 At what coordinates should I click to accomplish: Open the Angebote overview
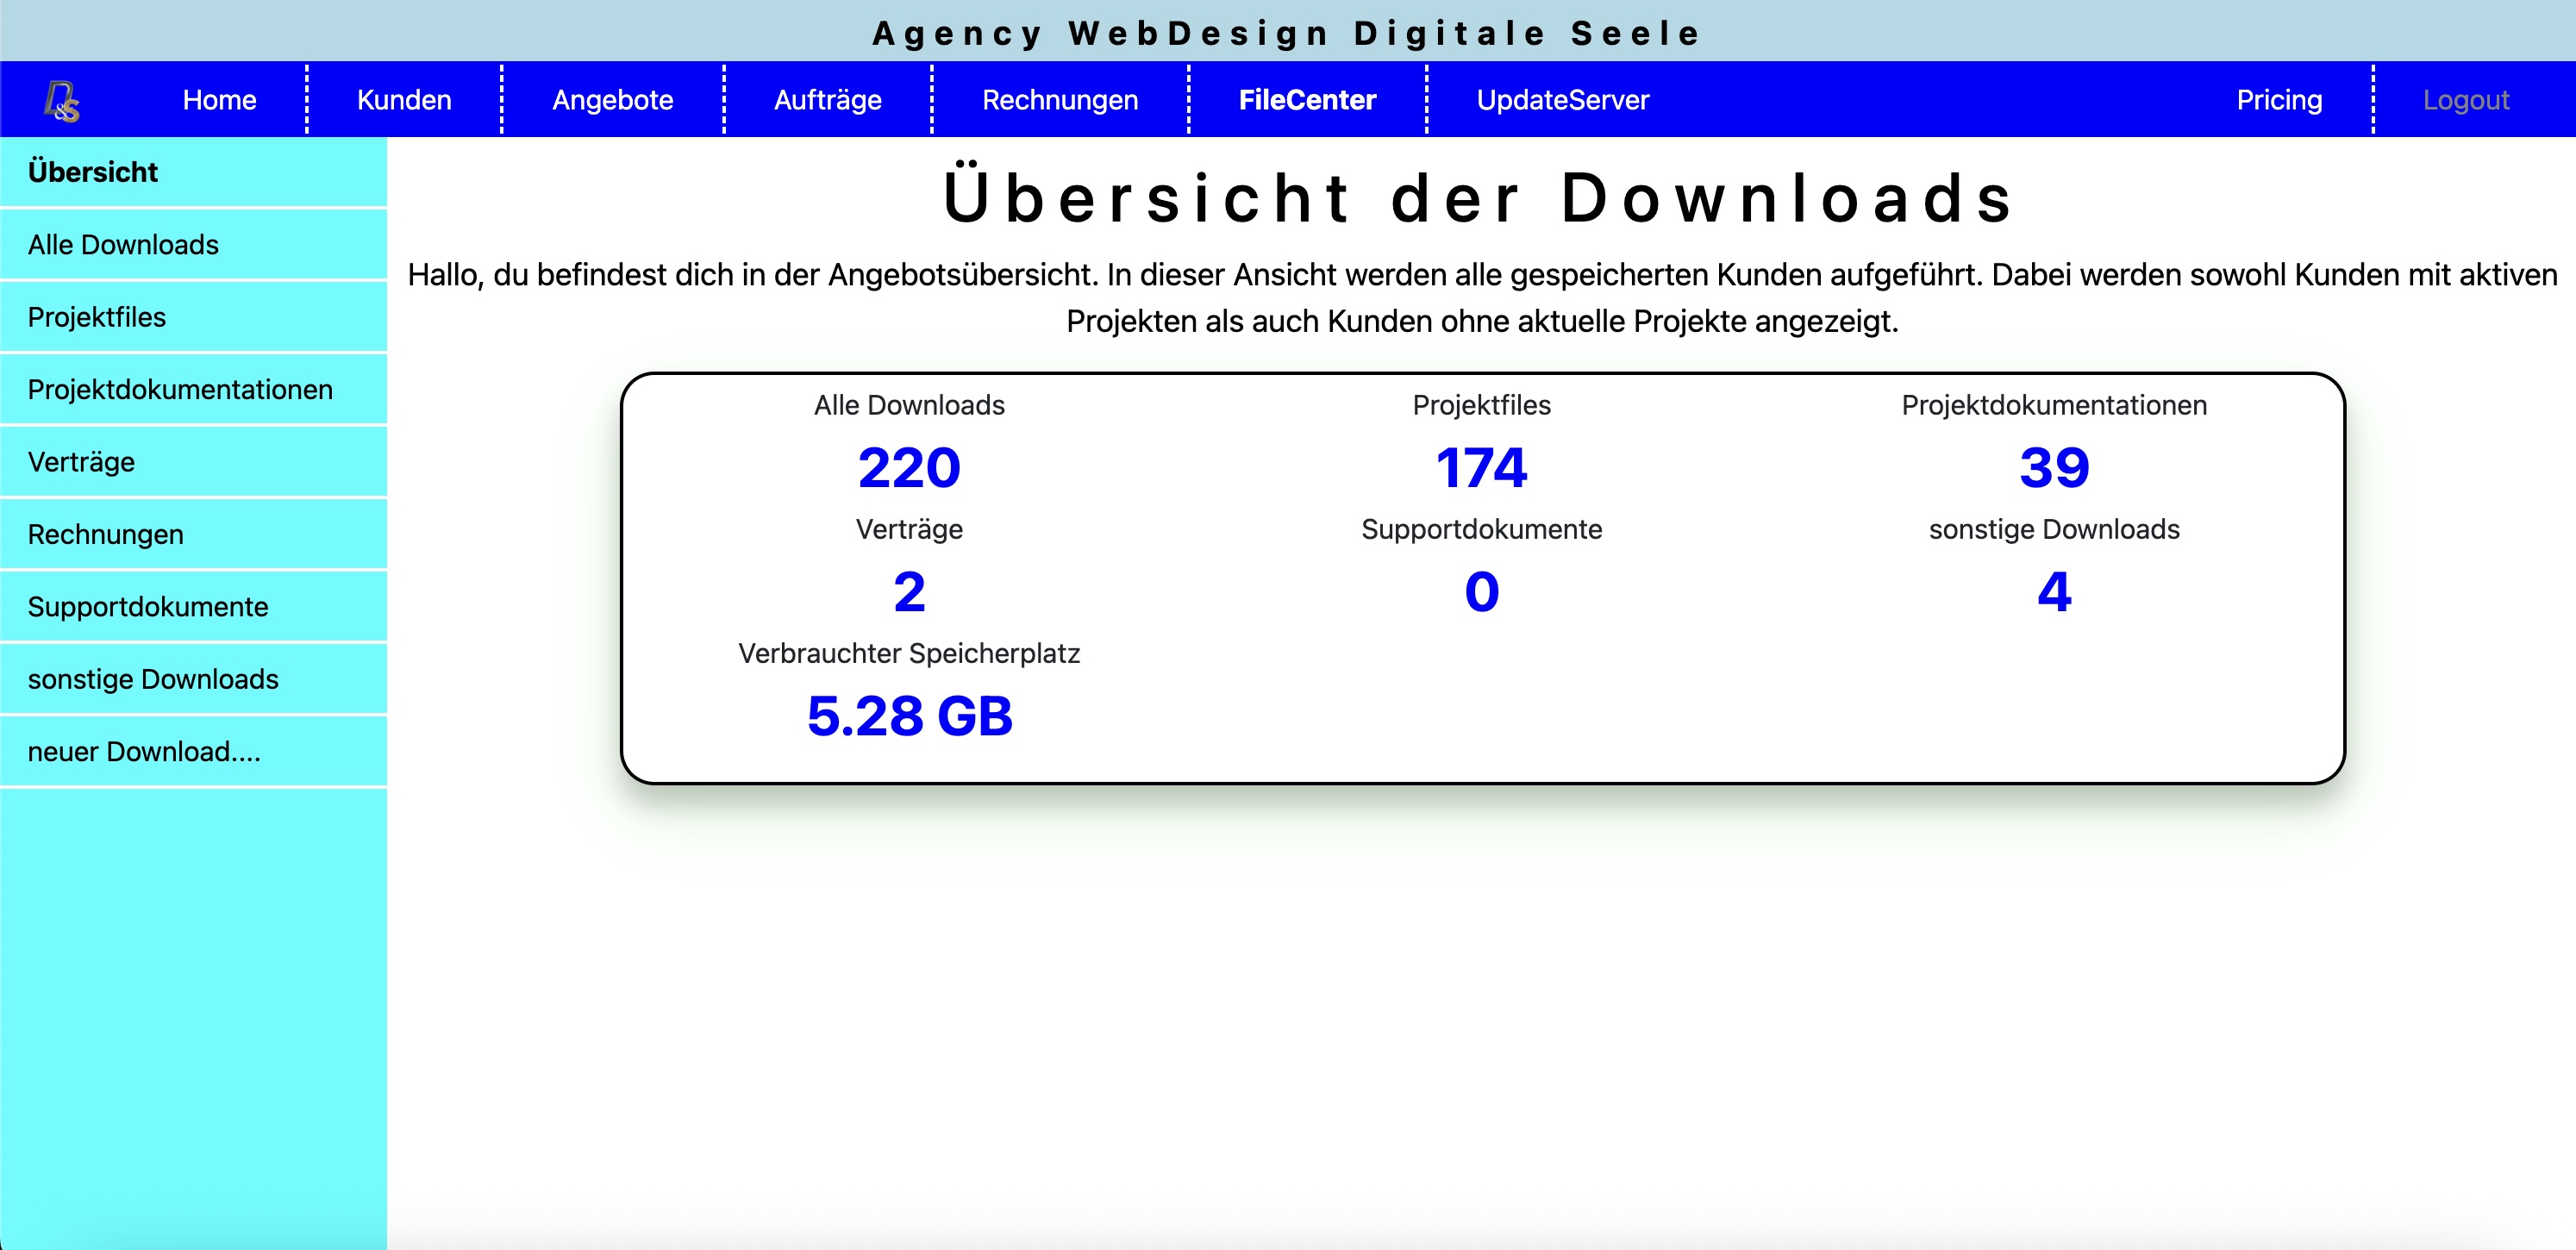click(612, 99)
